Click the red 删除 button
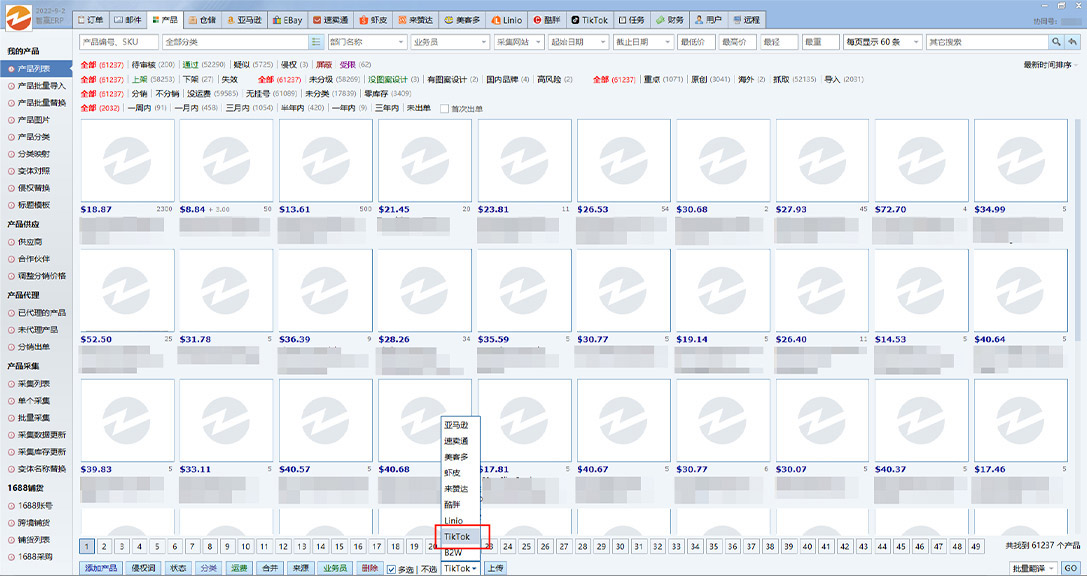 [369, 568]
